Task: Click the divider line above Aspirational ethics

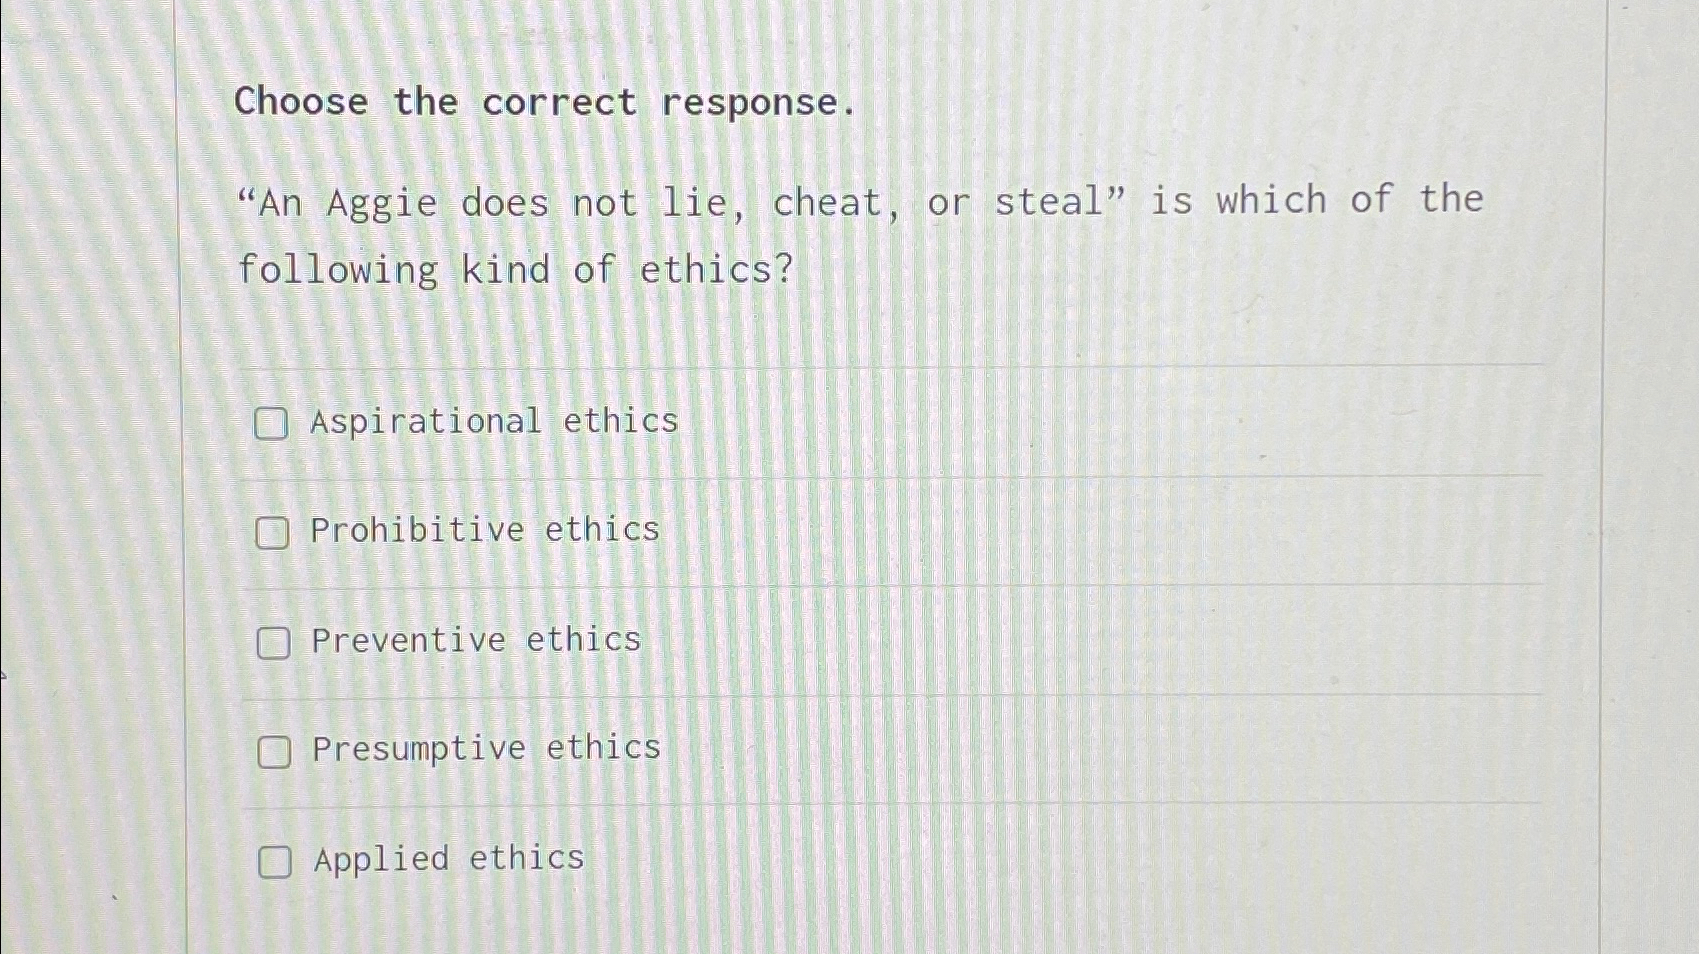Action: pos(890,367)
